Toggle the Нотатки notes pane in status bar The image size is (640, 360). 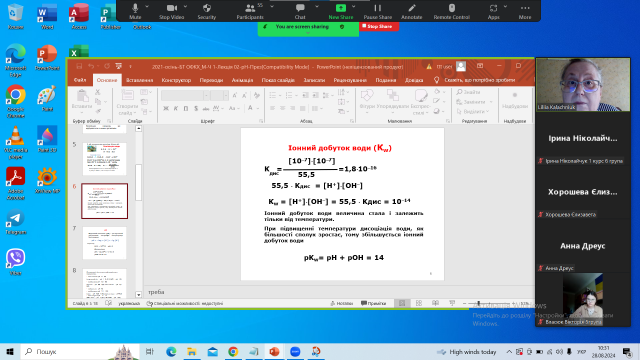[x=342, y=303]
